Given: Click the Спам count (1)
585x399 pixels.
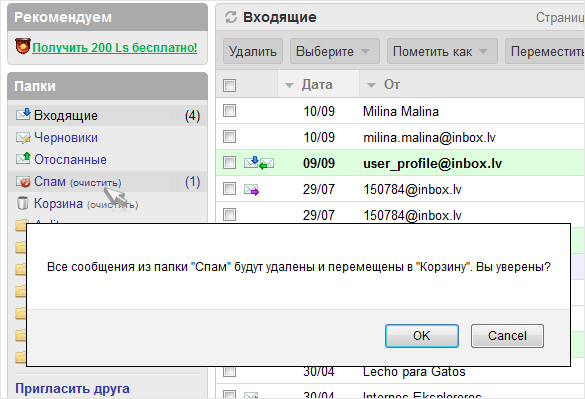Looking at the screenshot, I should pyautogui.click(x=193, y=182).
